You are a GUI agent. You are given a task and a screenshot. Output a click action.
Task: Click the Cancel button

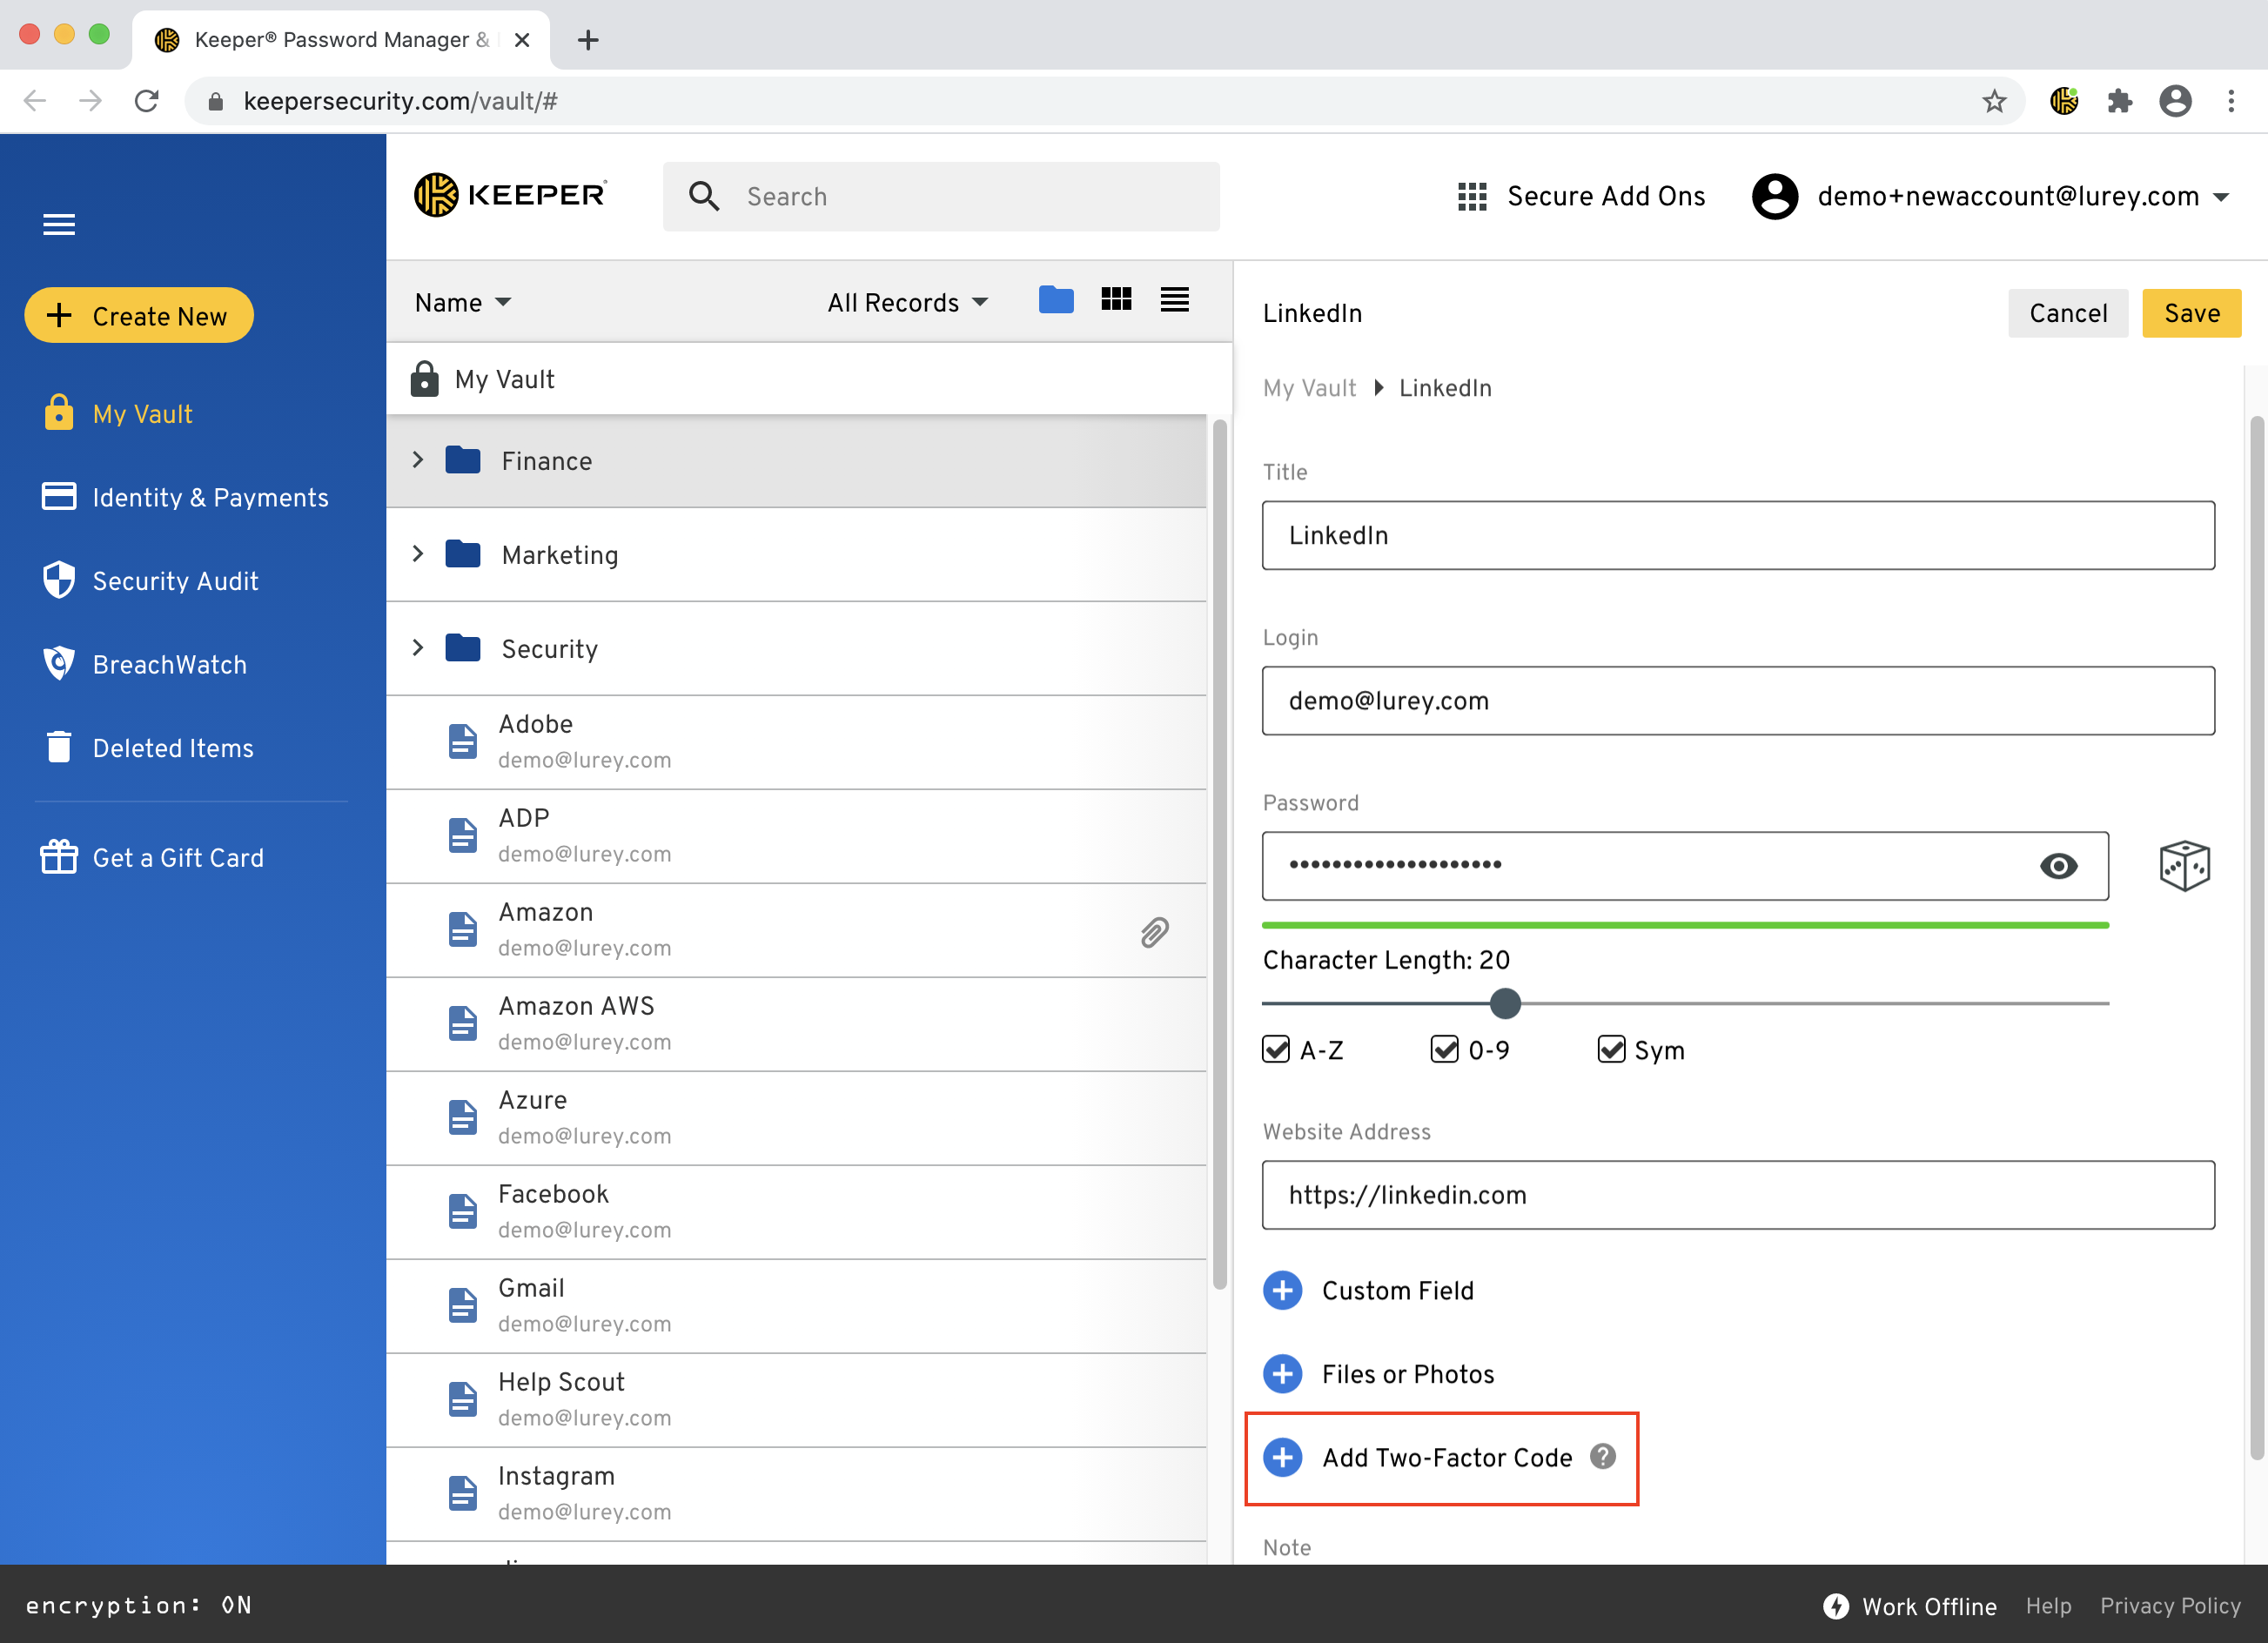(x=2067, y=313)
